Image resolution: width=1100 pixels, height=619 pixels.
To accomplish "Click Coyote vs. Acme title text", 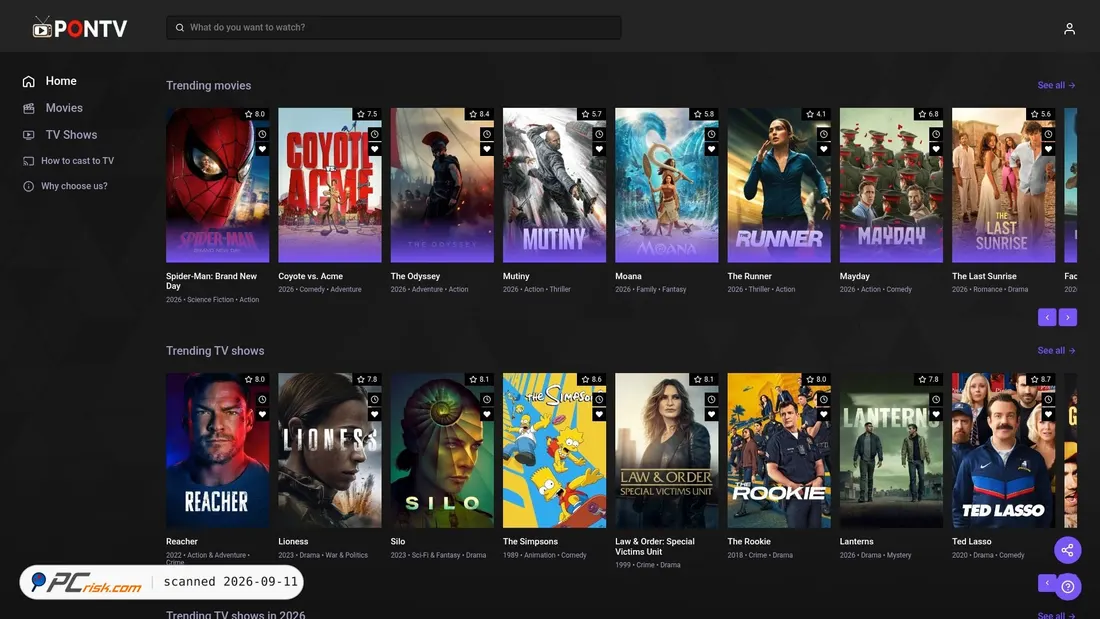I will point(310,277).
